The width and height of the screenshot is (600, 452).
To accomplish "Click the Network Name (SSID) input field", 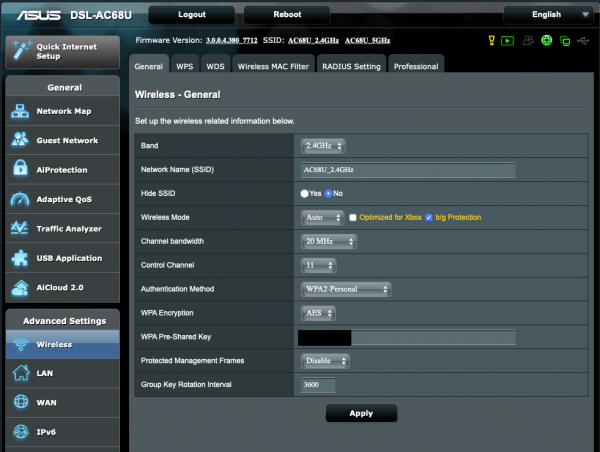I will 408,170.
